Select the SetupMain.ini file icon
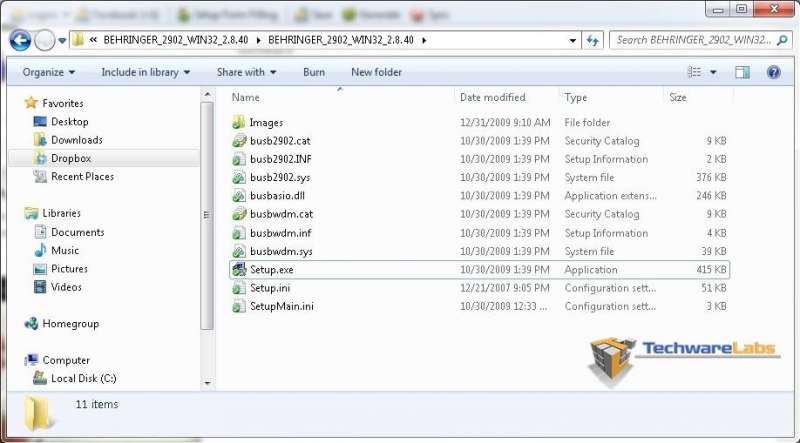The image size is (800, 443). pos(239,306)
